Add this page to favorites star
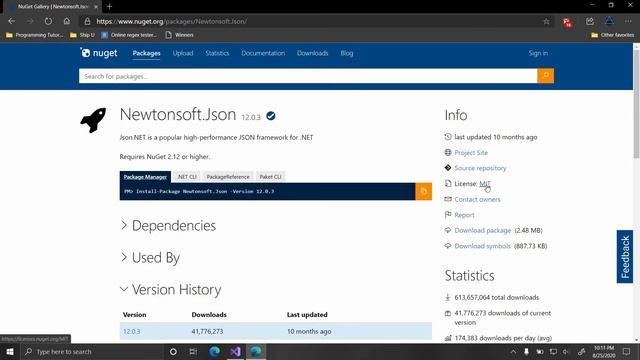The image size is (640, 360). (546, 22)
